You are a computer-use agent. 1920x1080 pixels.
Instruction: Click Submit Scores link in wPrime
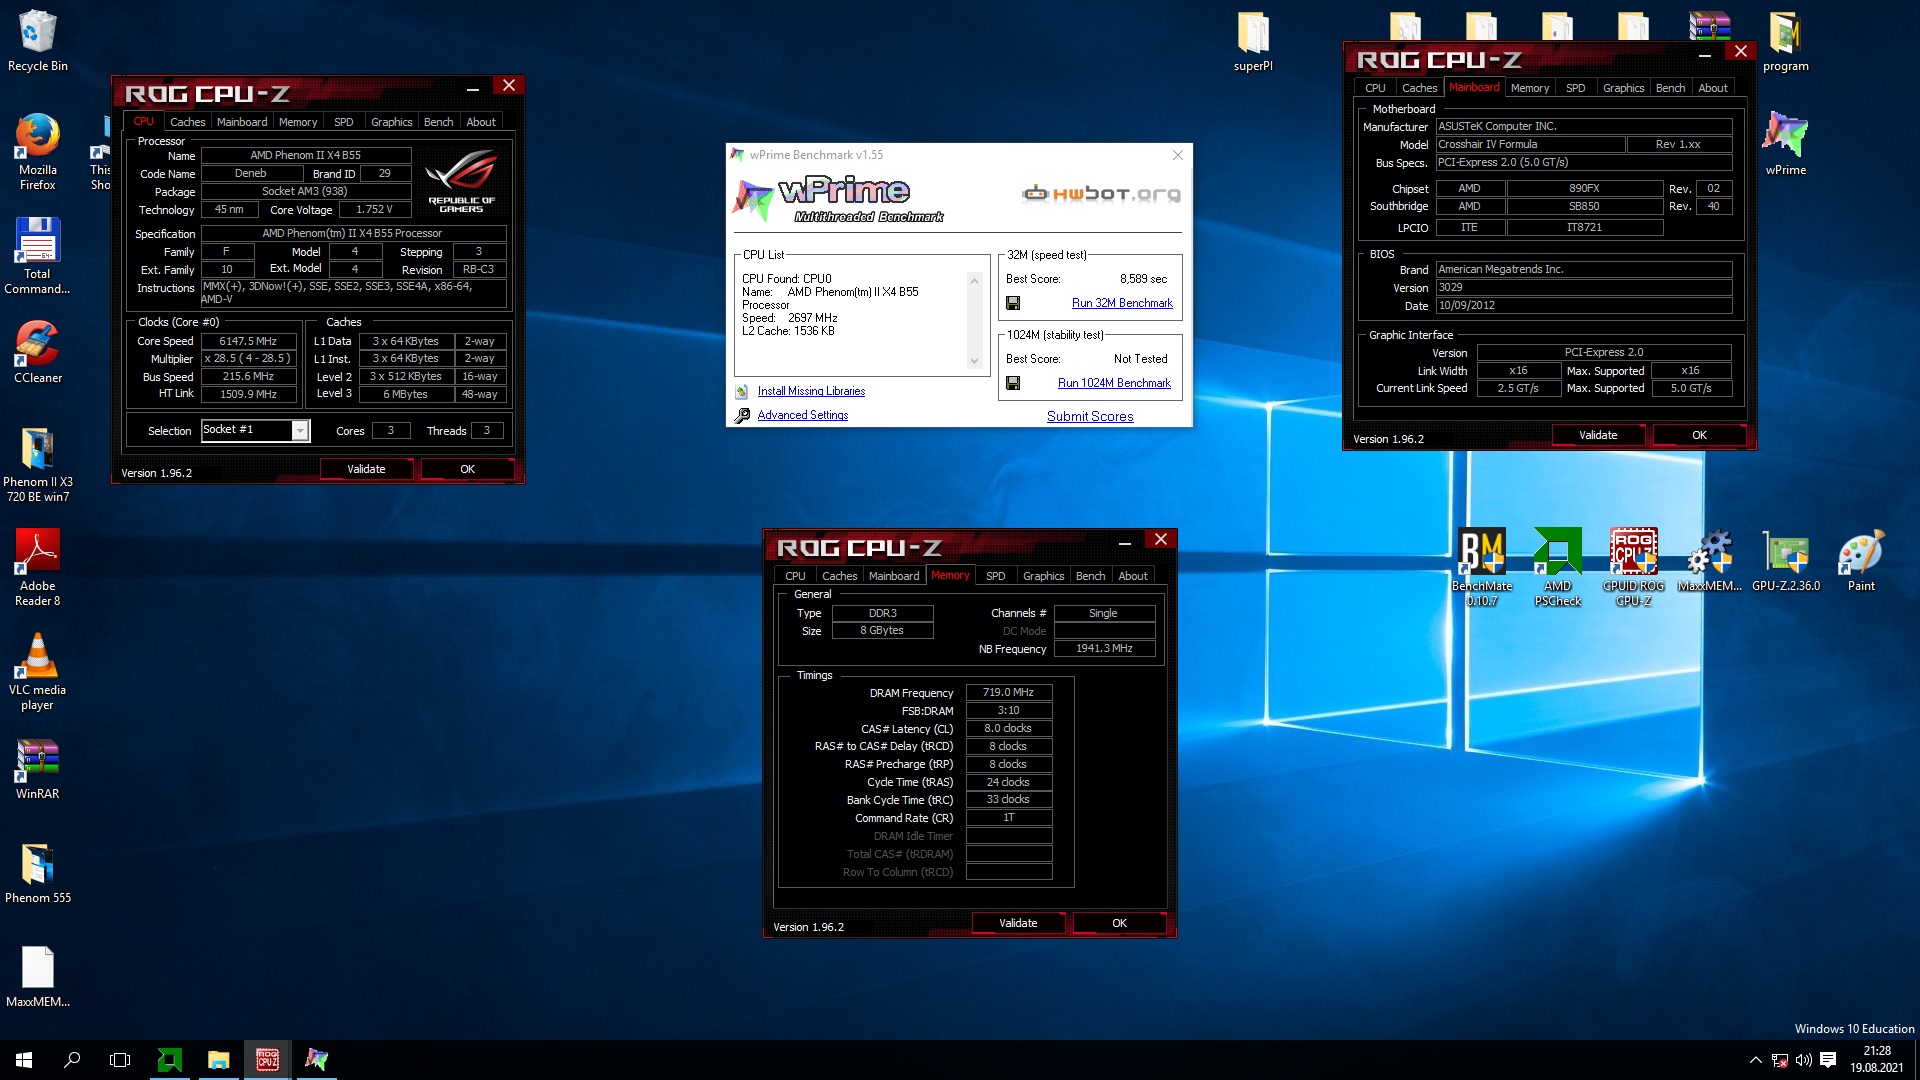(1090, 416)
